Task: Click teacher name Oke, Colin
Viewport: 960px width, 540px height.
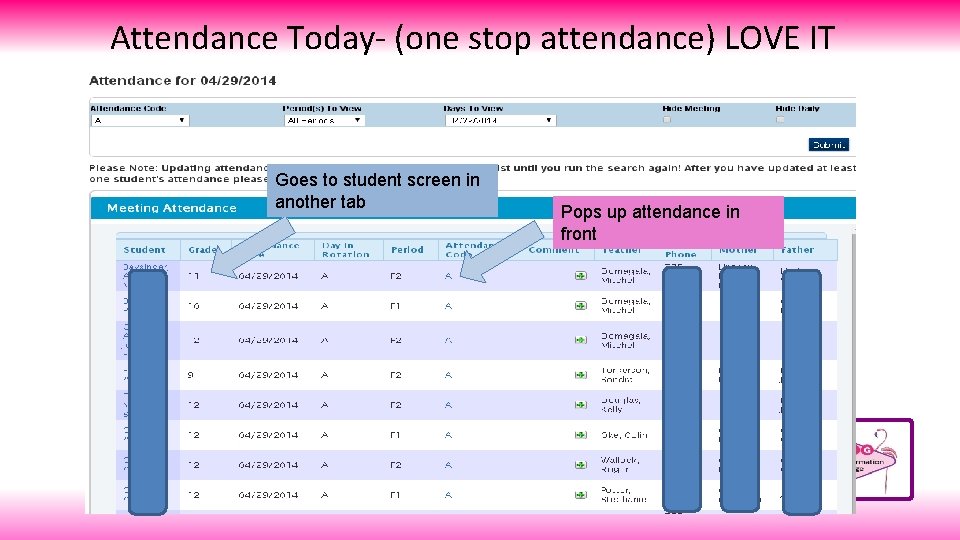Action: click(x=624, y=435)
